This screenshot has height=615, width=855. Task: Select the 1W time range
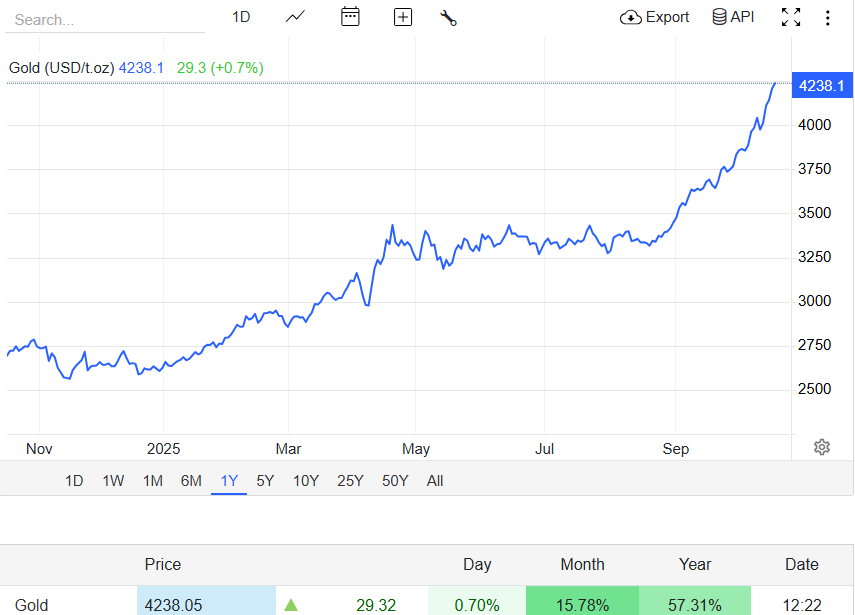pos(113,481)
